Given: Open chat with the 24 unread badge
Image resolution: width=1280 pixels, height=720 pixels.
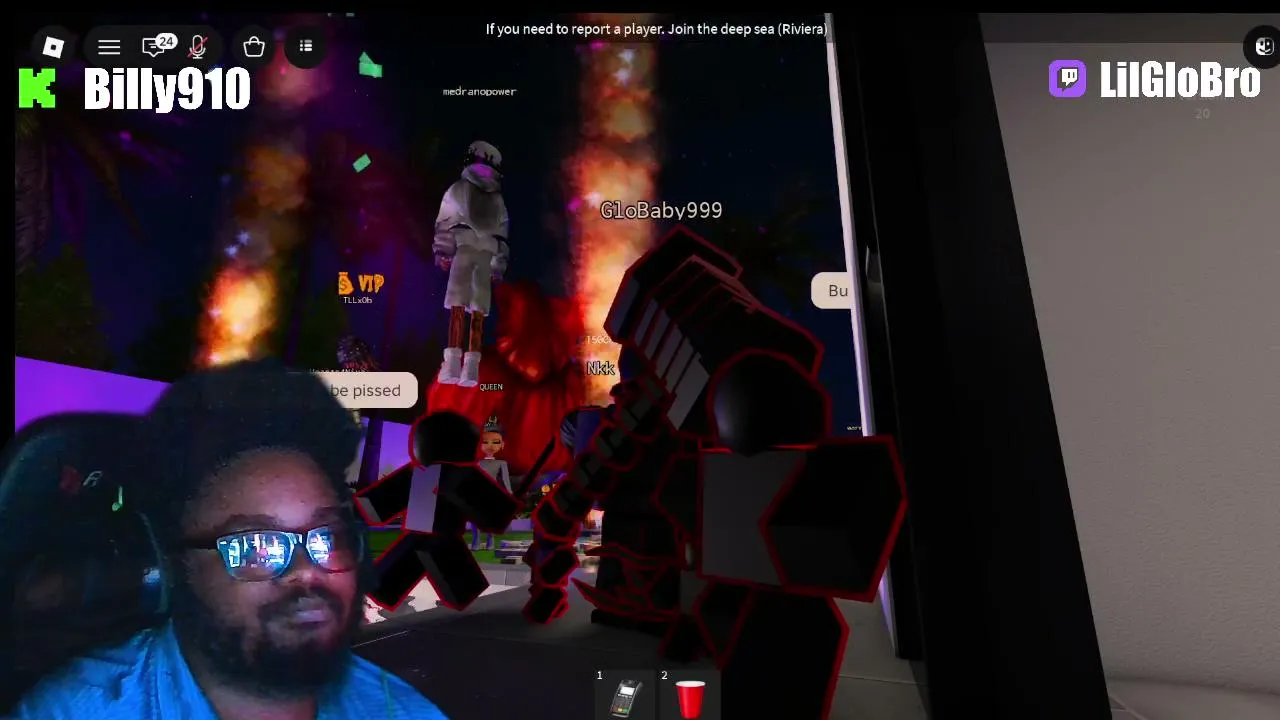Looking at the screenshot, I should tap(158, 45).
